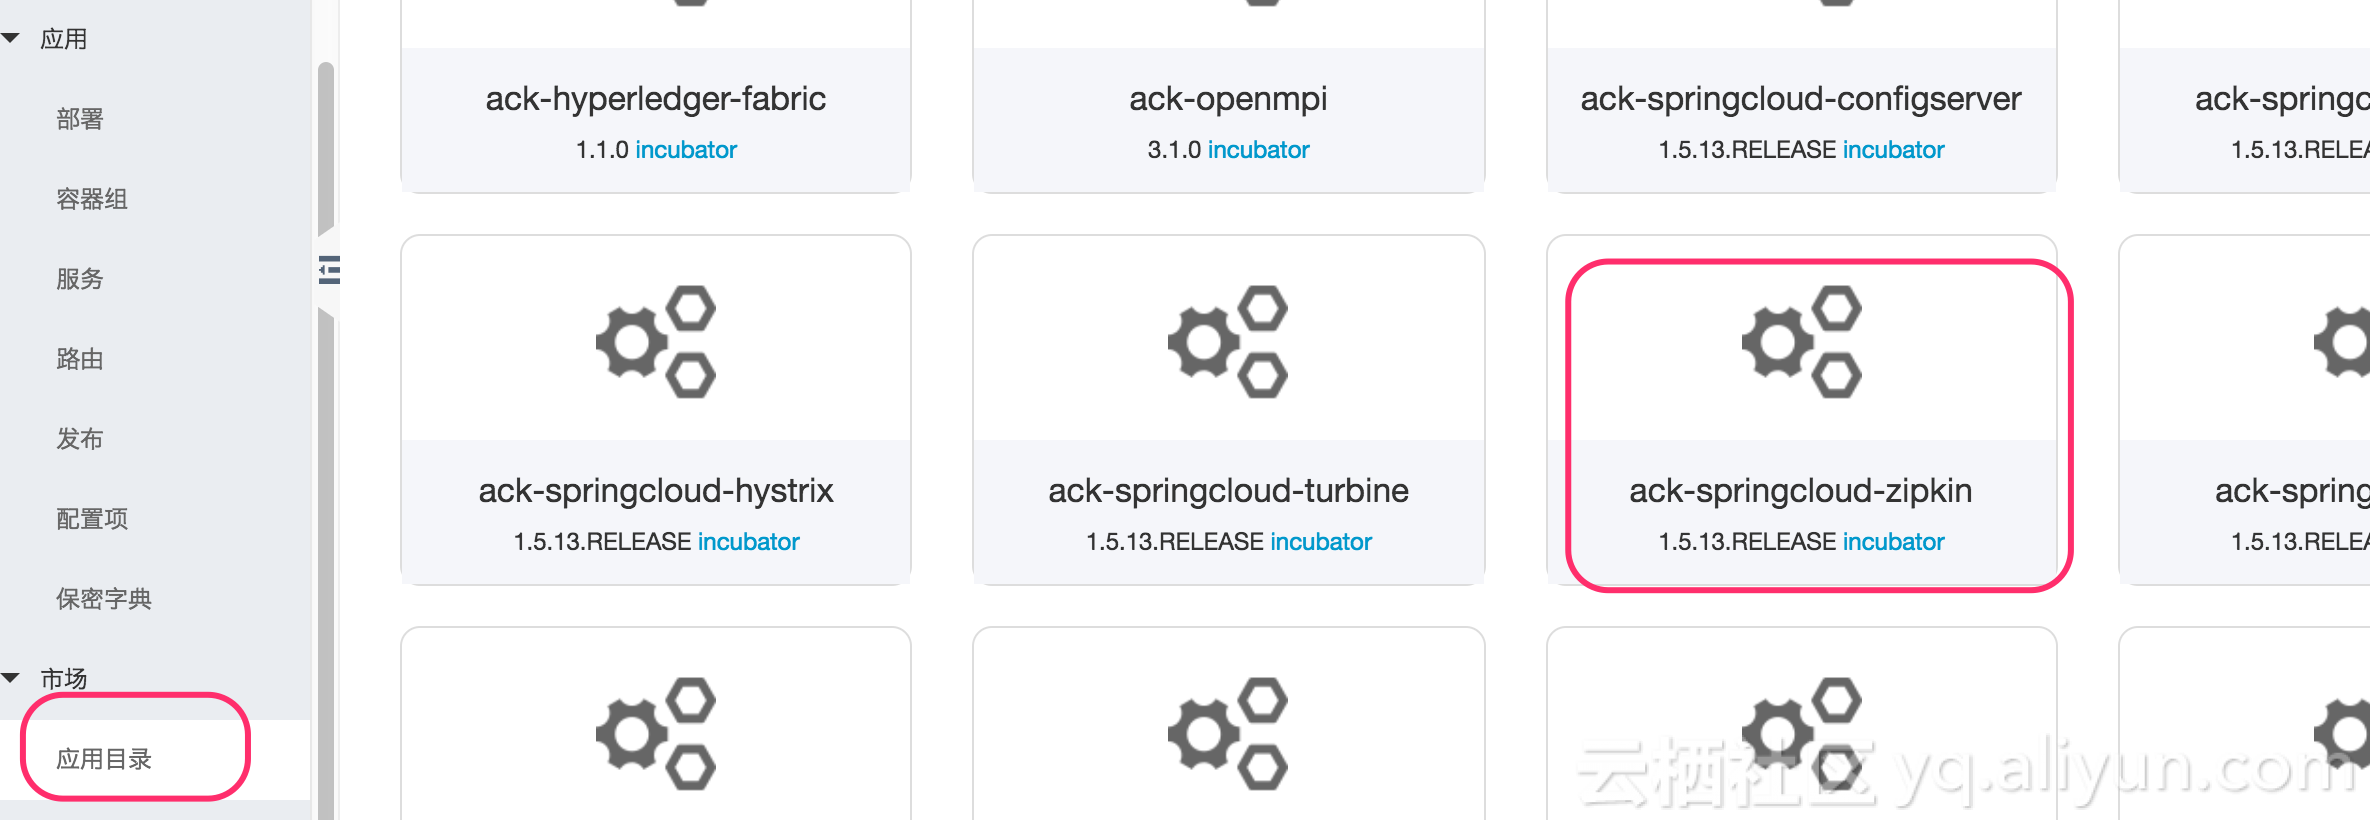Click gear icon below ack-springcloud-zipkin card
2370x820 pixels.
coord(1801,734)
